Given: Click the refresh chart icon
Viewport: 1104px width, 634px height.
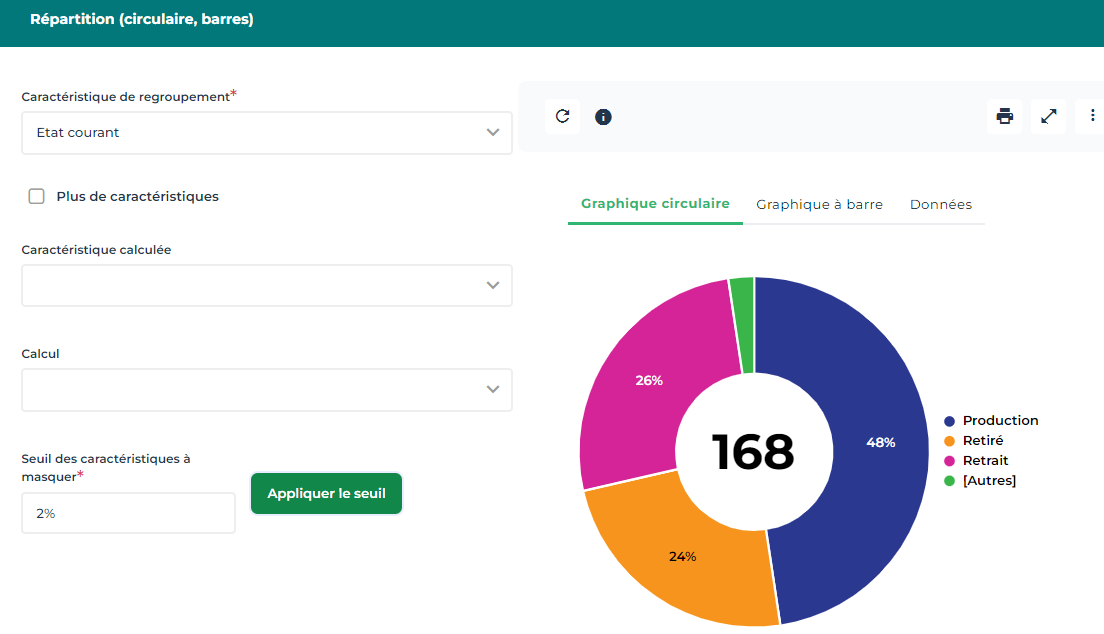Looking at the screenshot, I should [562, 117].
